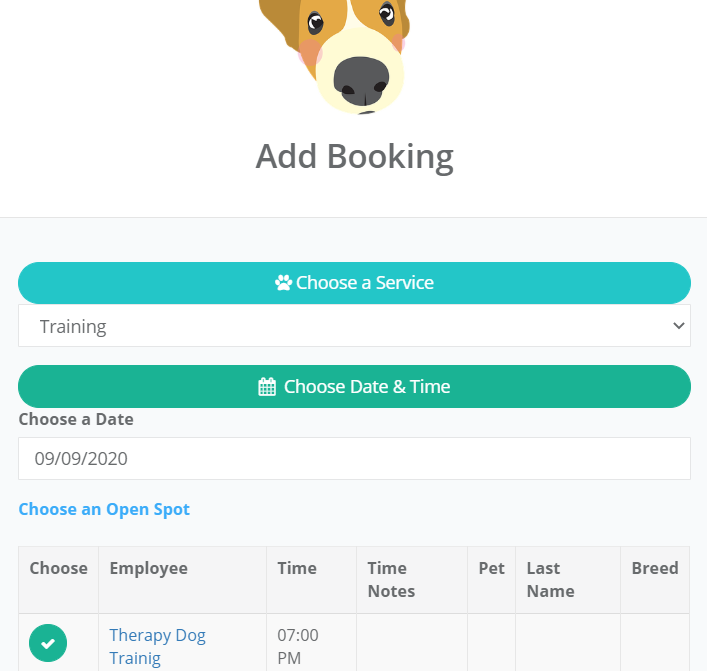Open the Therapy Dog Trainig employee link

157,647
